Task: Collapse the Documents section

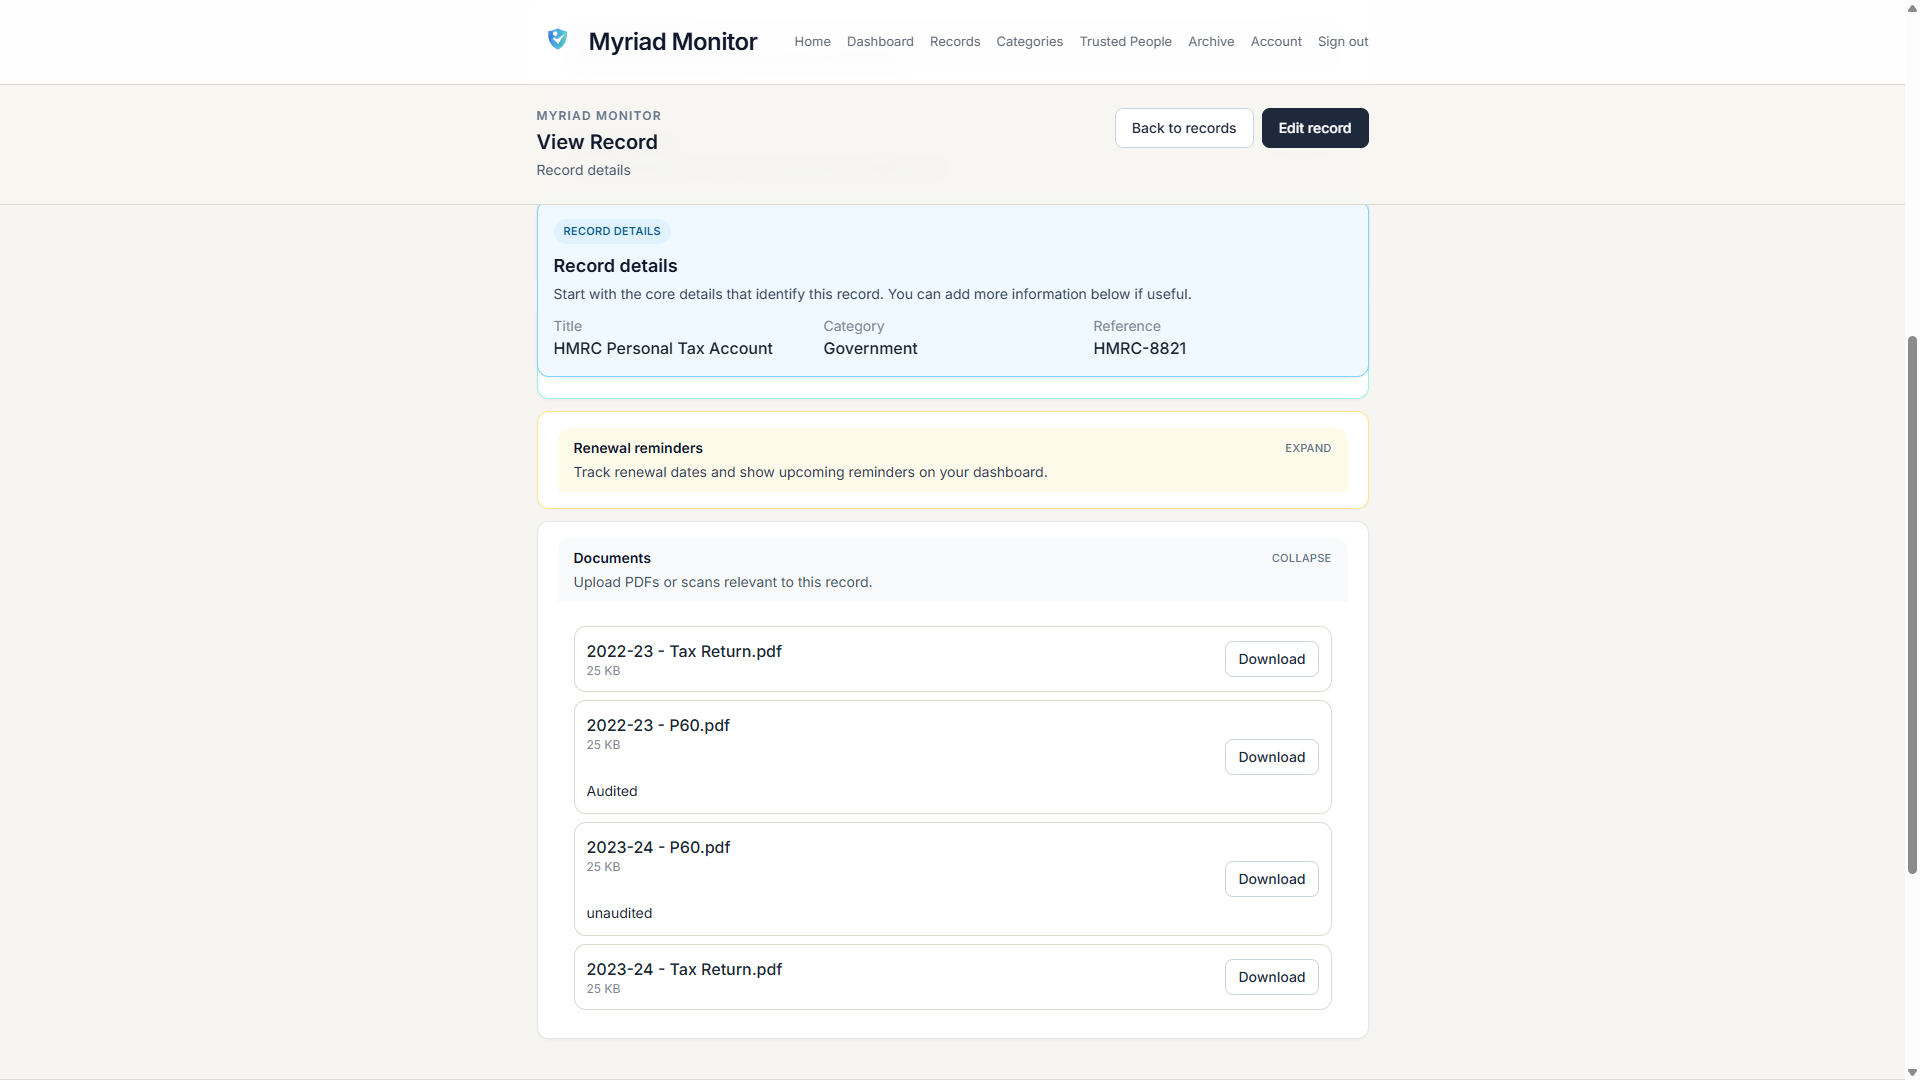Action: click(1300, 559)
